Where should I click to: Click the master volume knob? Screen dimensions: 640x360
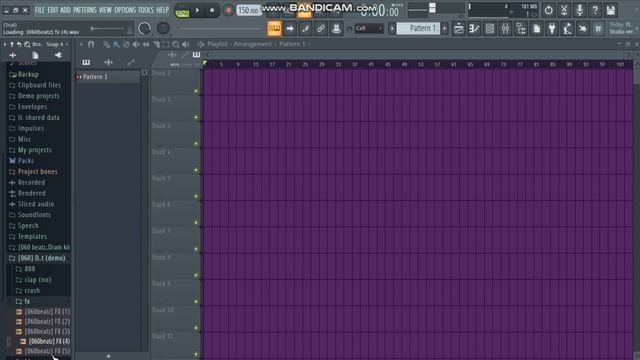click(144, 29)
